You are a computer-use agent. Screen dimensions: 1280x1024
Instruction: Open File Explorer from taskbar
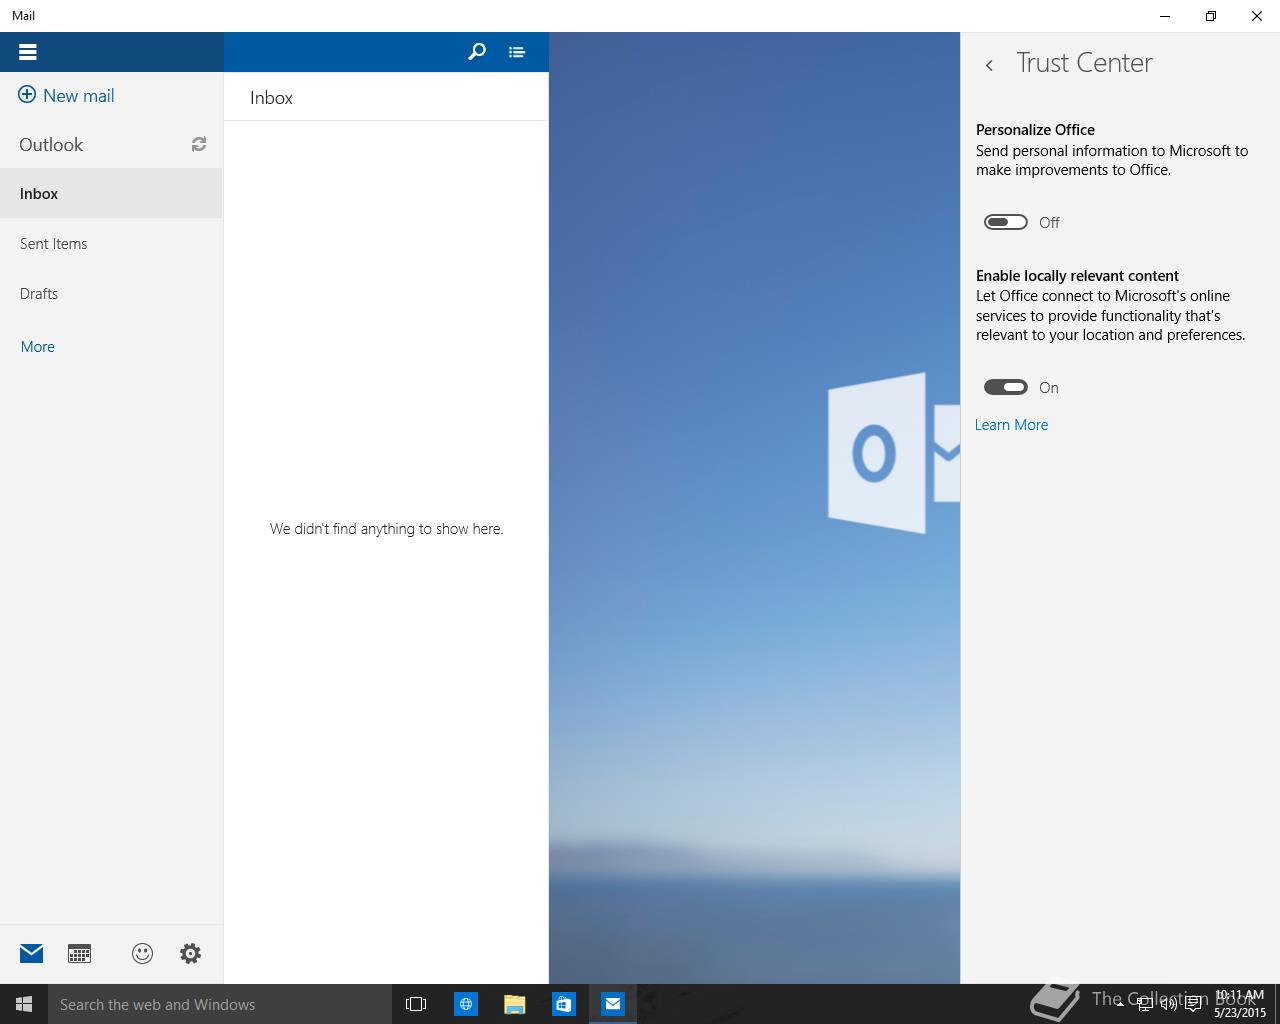coord(514,1004)
